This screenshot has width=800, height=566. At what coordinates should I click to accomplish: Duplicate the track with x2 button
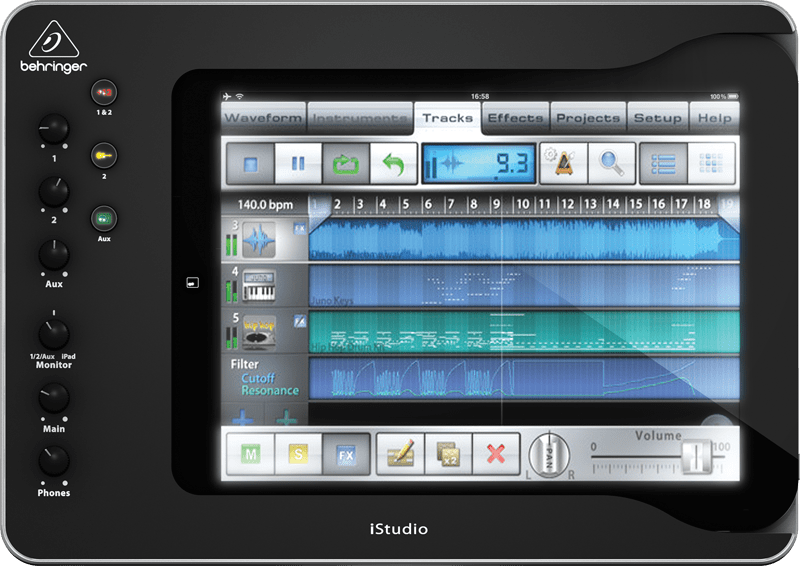[x=447, y=454]
